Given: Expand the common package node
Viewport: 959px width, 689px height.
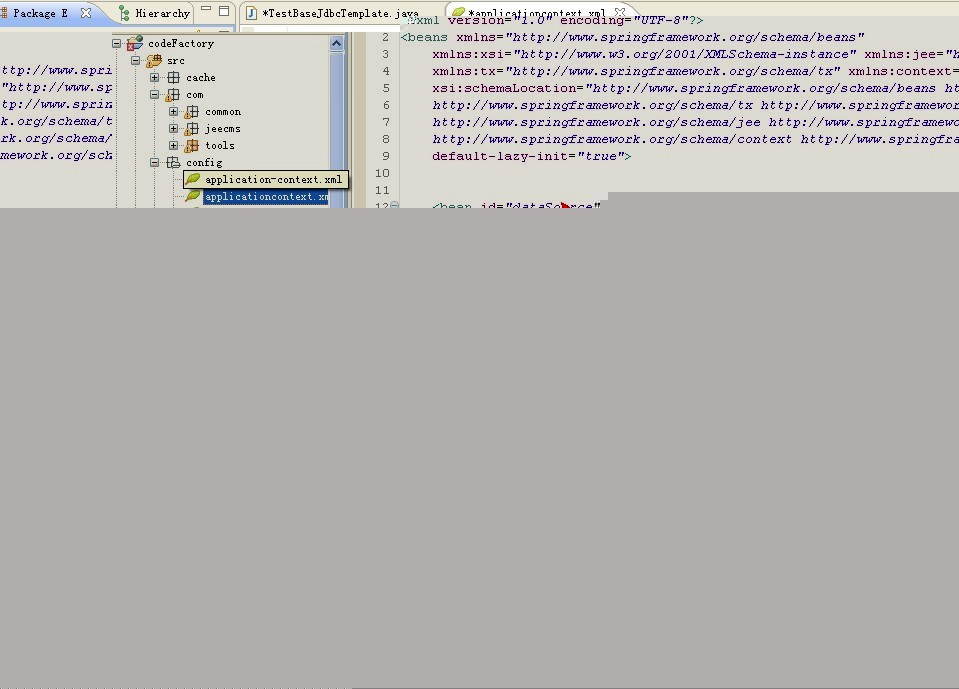Looking at the screenshot, I should click(x=174, y=112).
